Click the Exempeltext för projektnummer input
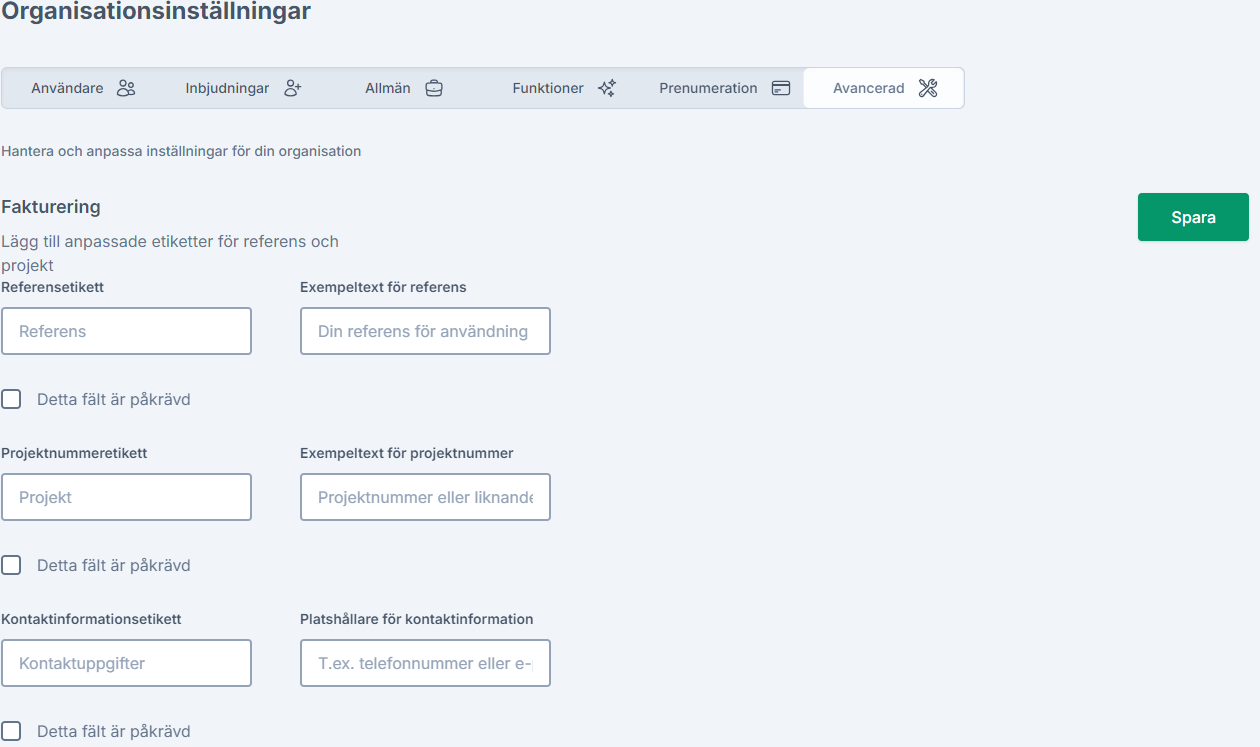The width and height of the screenshot is (1260, 747). tap(425, 497)
